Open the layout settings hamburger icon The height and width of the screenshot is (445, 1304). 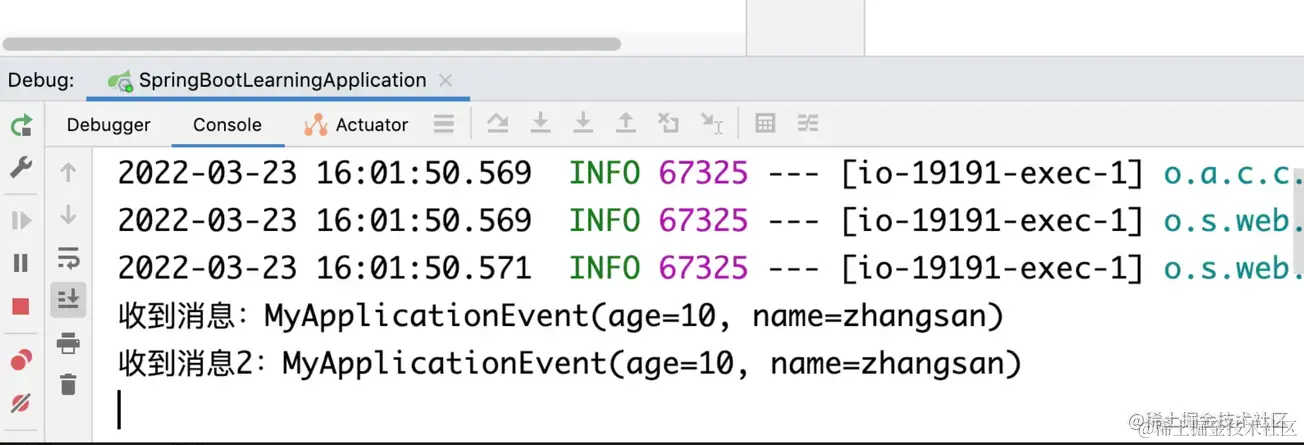coord(444,124)
